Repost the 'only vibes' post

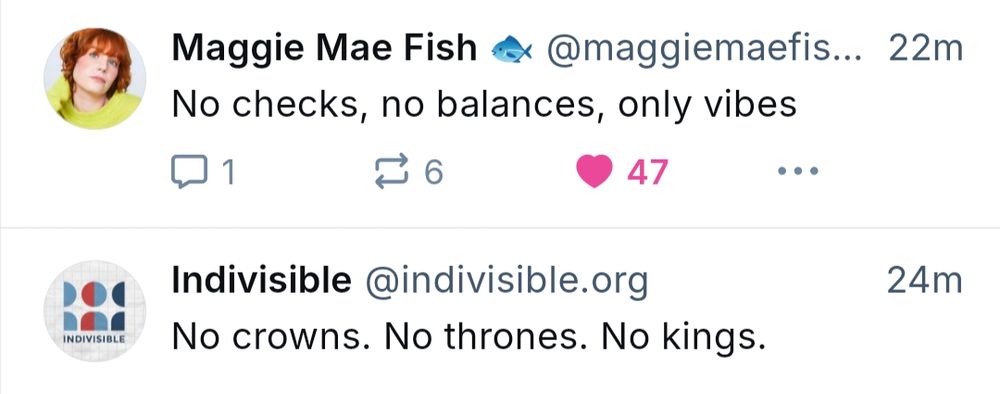pos(391,172)
